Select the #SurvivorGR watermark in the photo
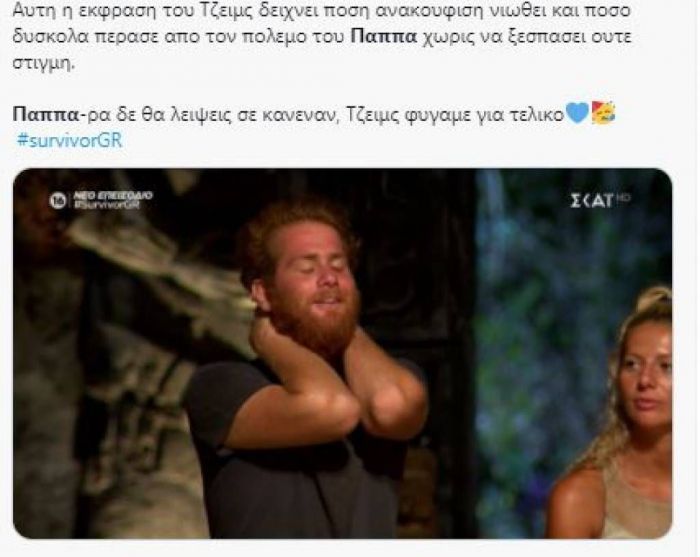The image size is (700, 557). [x=107, y=205]
